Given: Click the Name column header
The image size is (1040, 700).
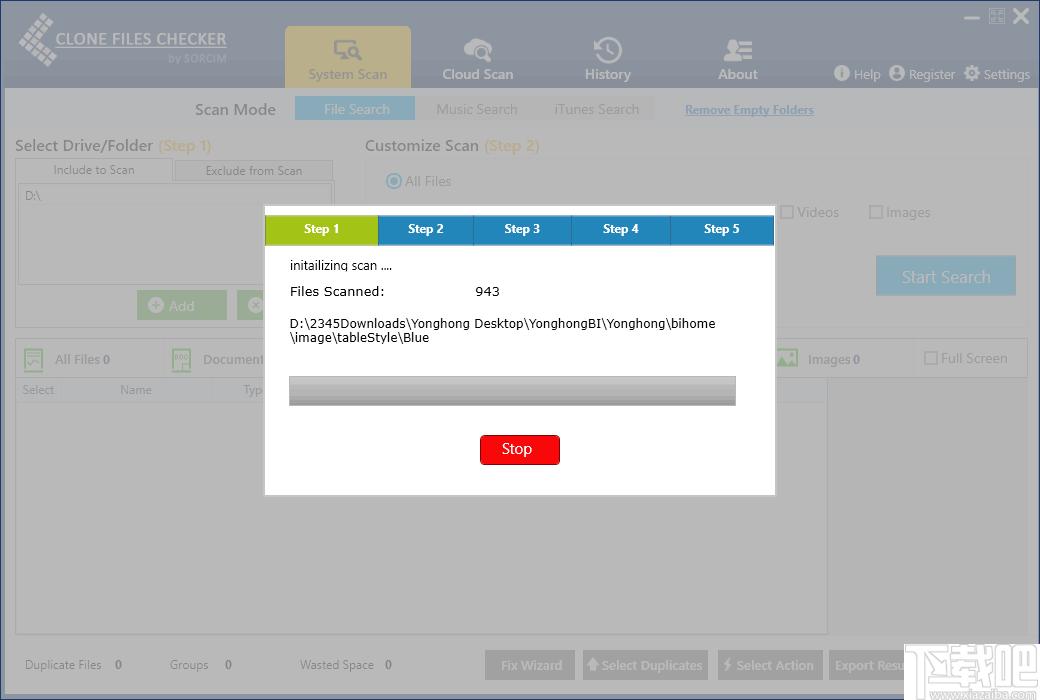Looking at the screenshot, I should (136, 390).
